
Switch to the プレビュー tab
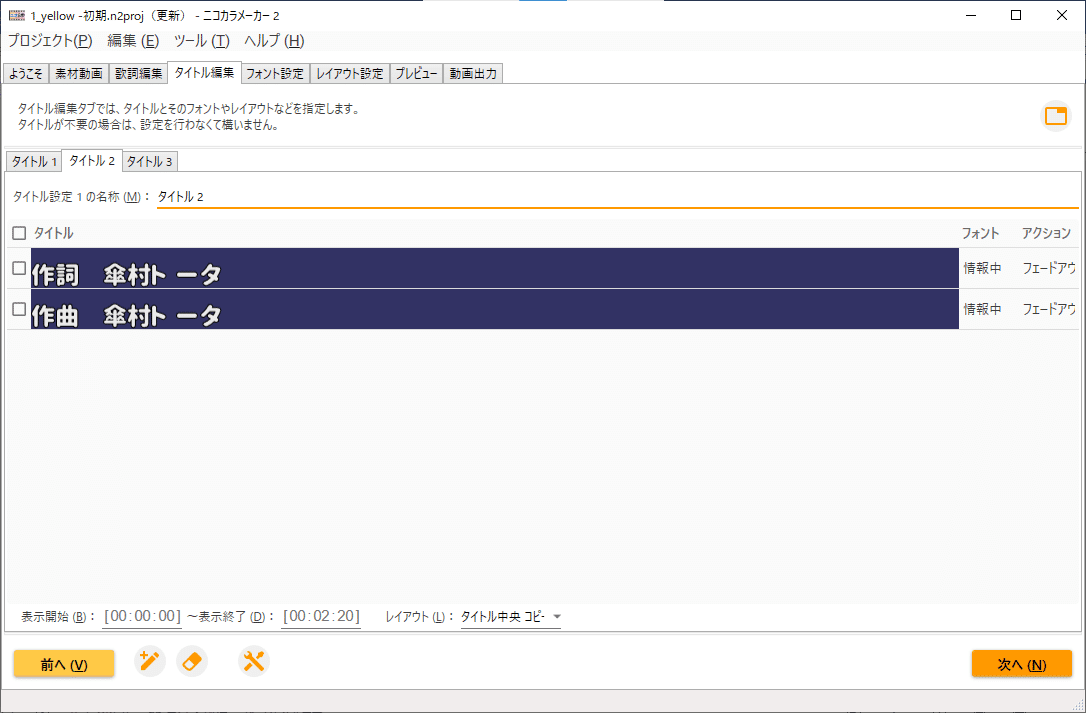tap(416, 72)
